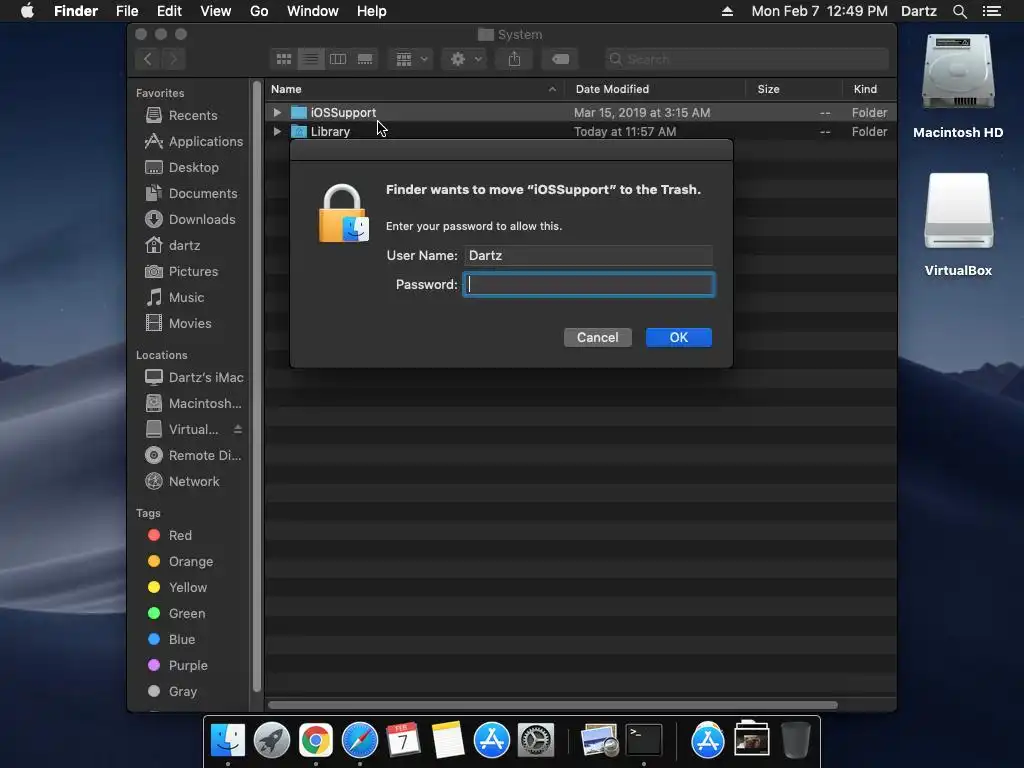1024x768 pixels.
Task: Cancel the move to Trash dialog
Action: (598, 338)
